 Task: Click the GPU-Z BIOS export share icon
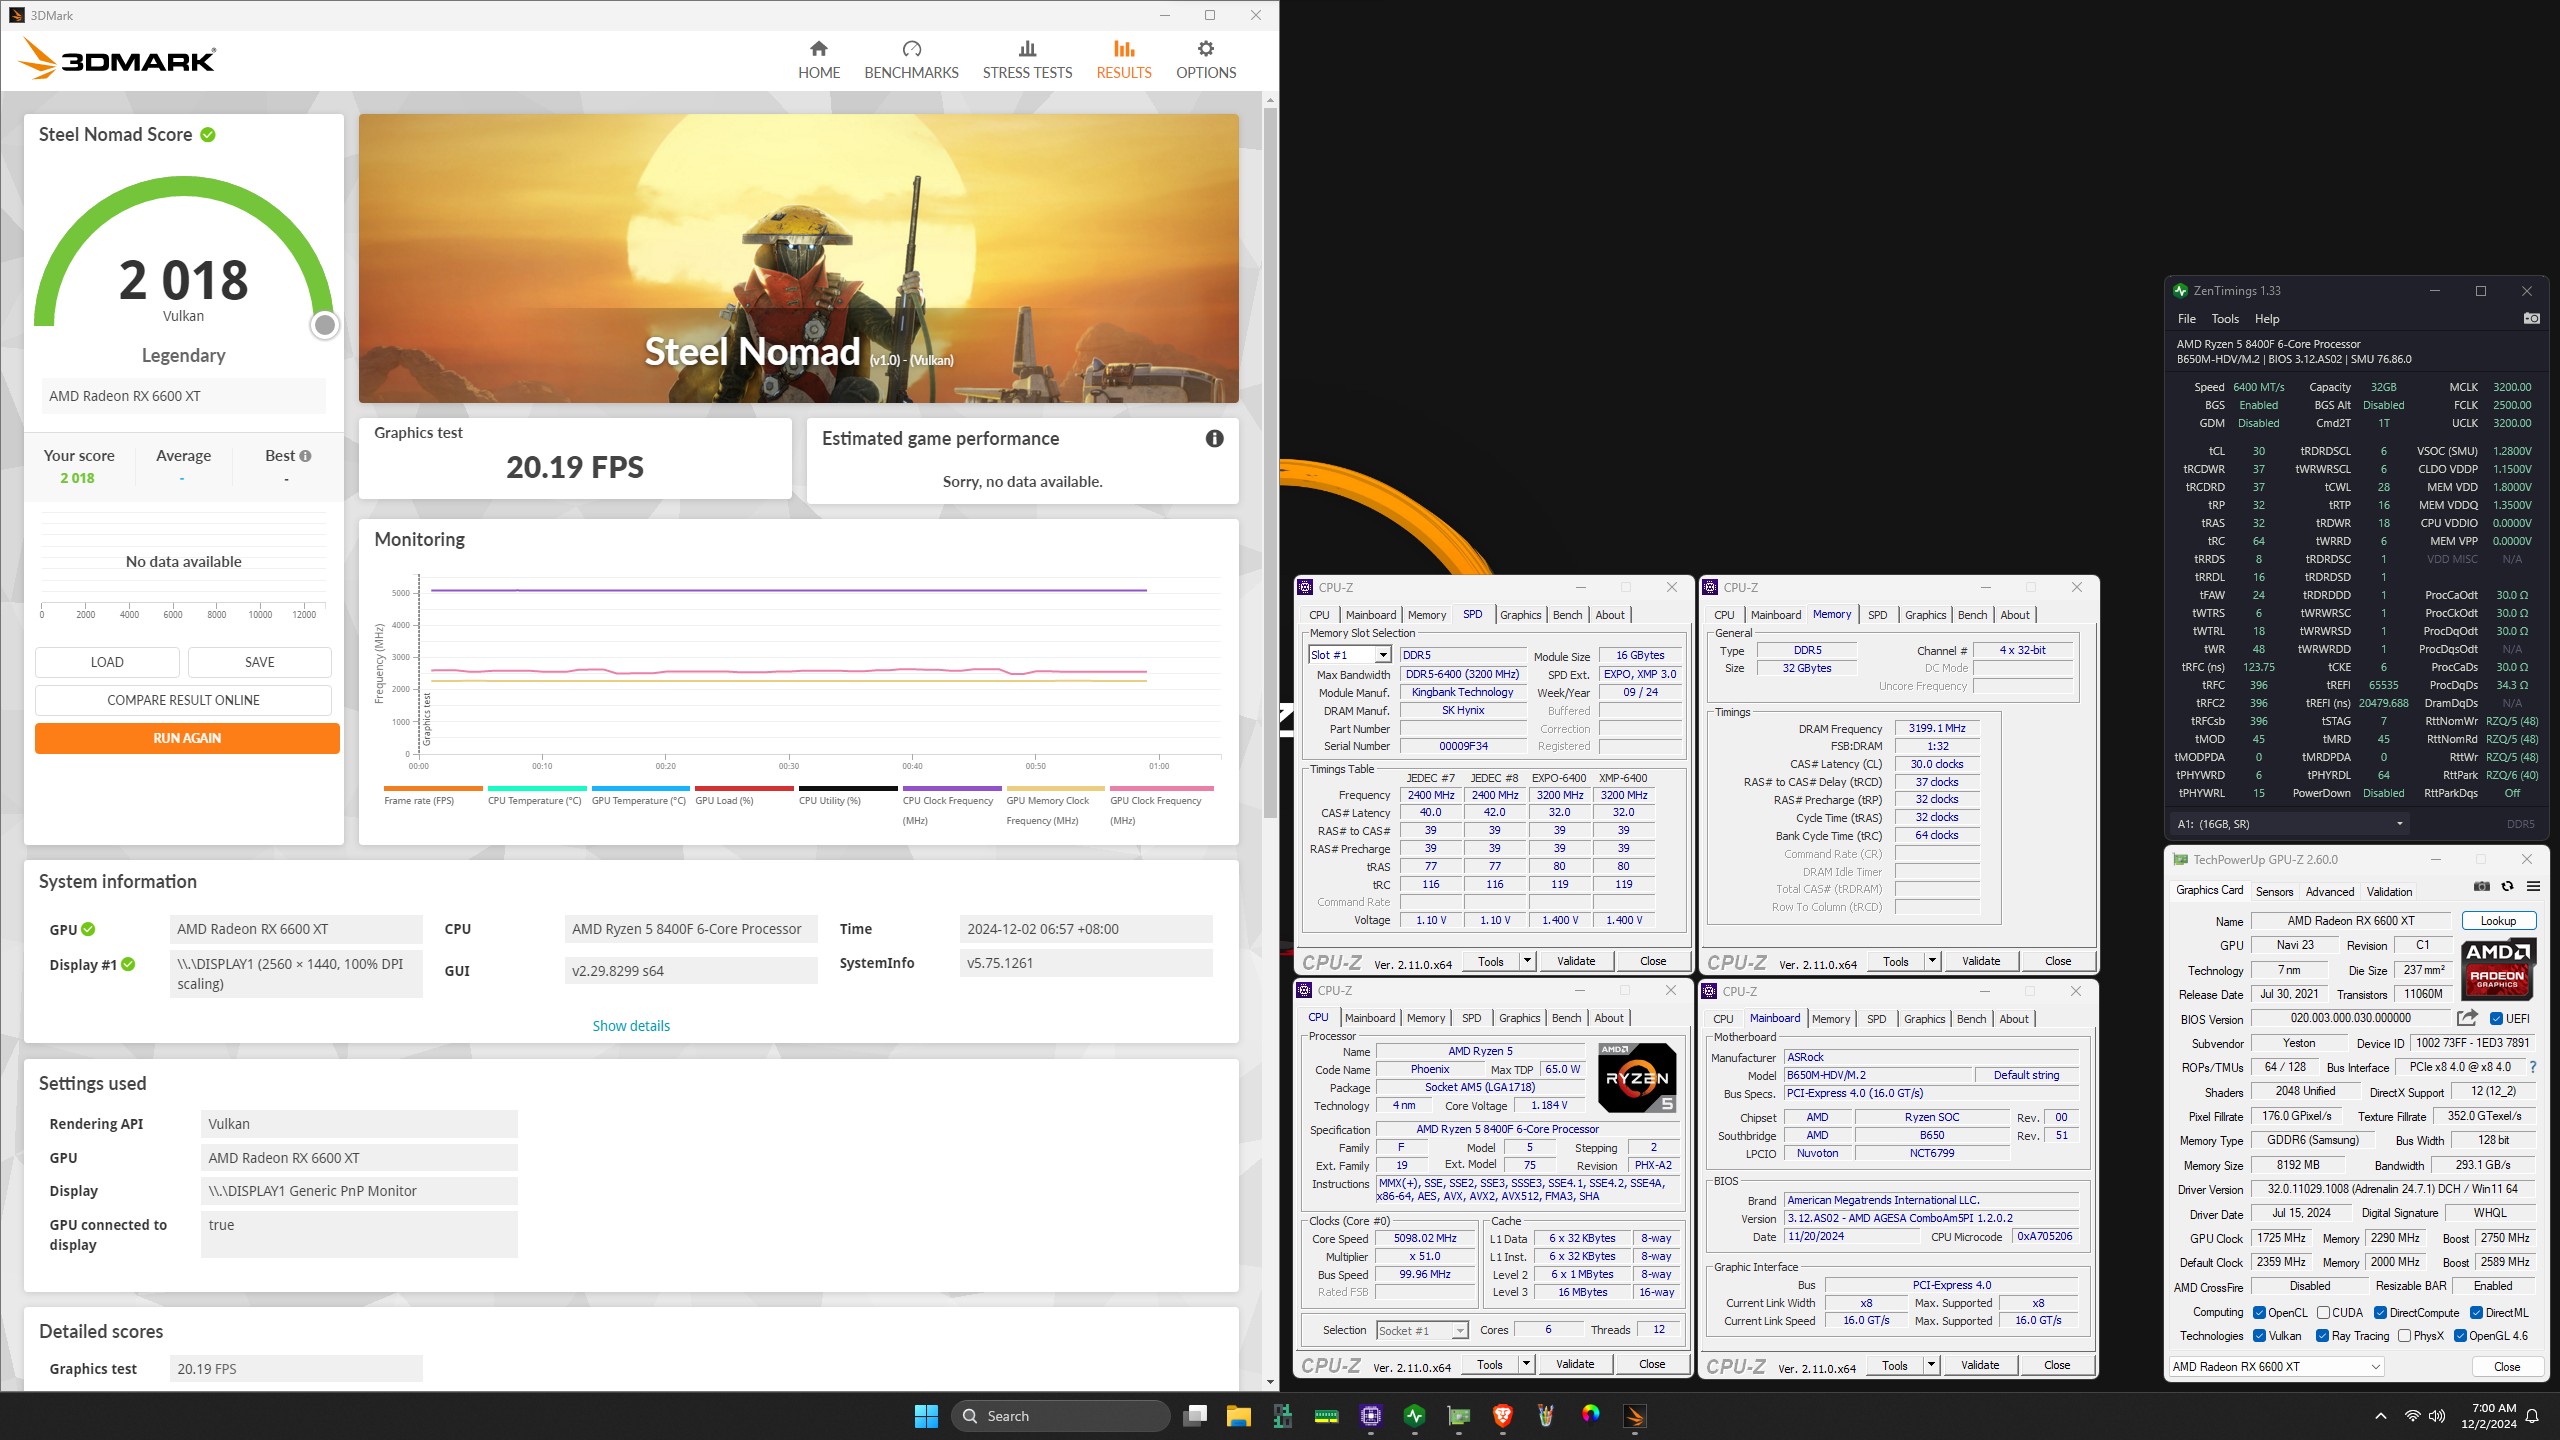(x=2467, y=1018)
